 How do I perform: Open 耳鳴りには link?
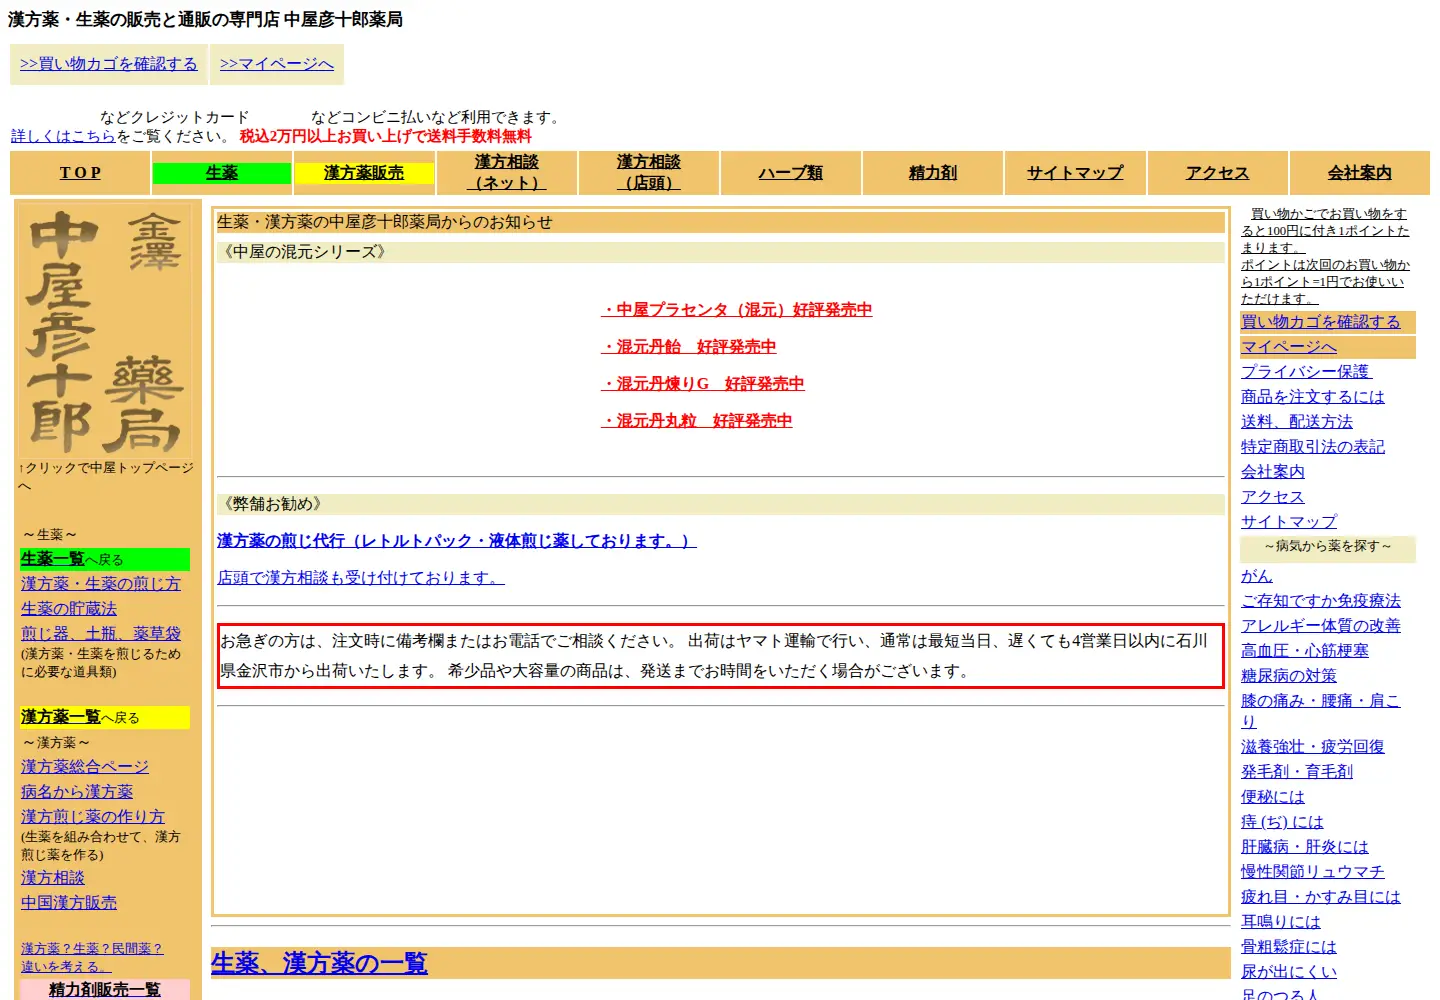point(1281,922)
